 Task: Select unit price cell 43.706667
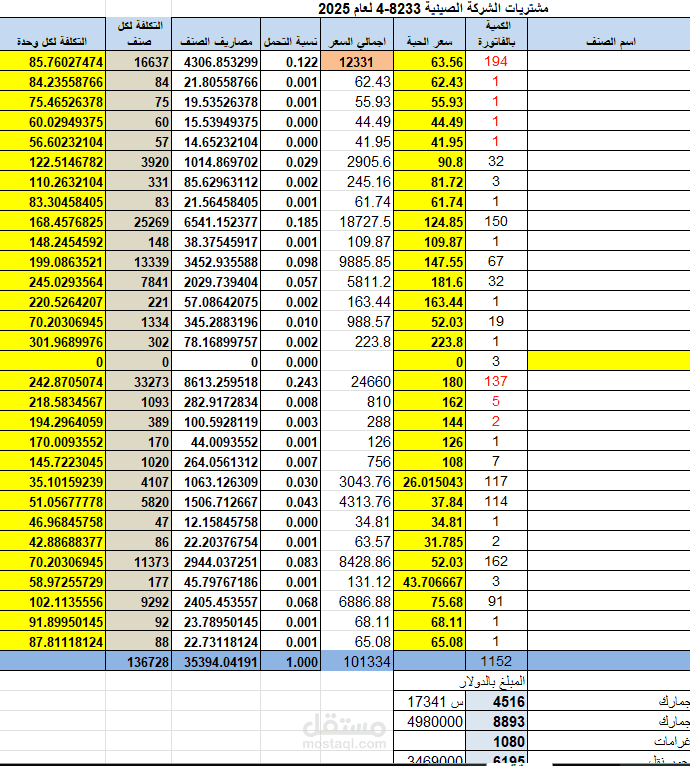click(430, 582)
